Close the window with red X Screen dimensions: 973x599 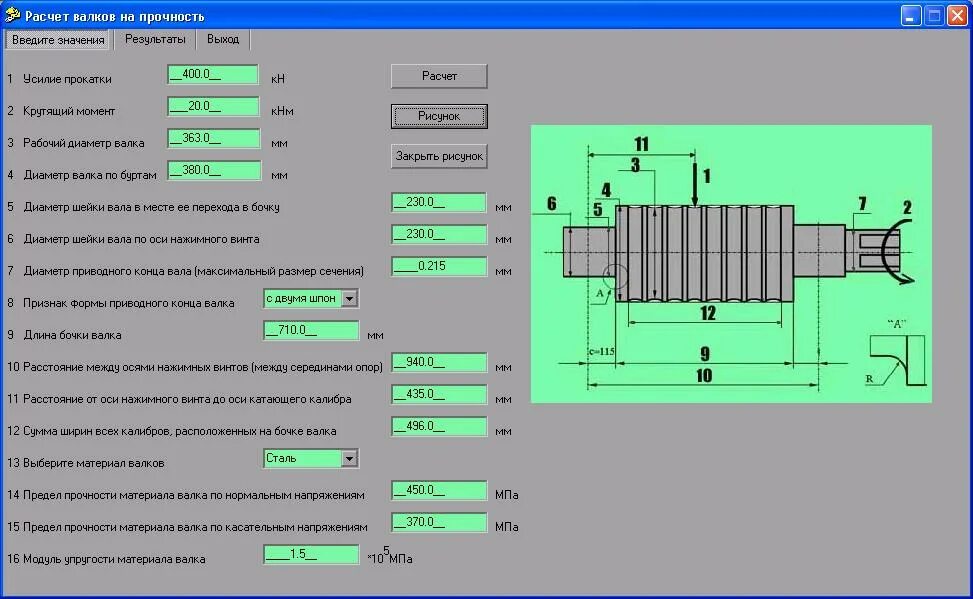[x=956, y=16]
